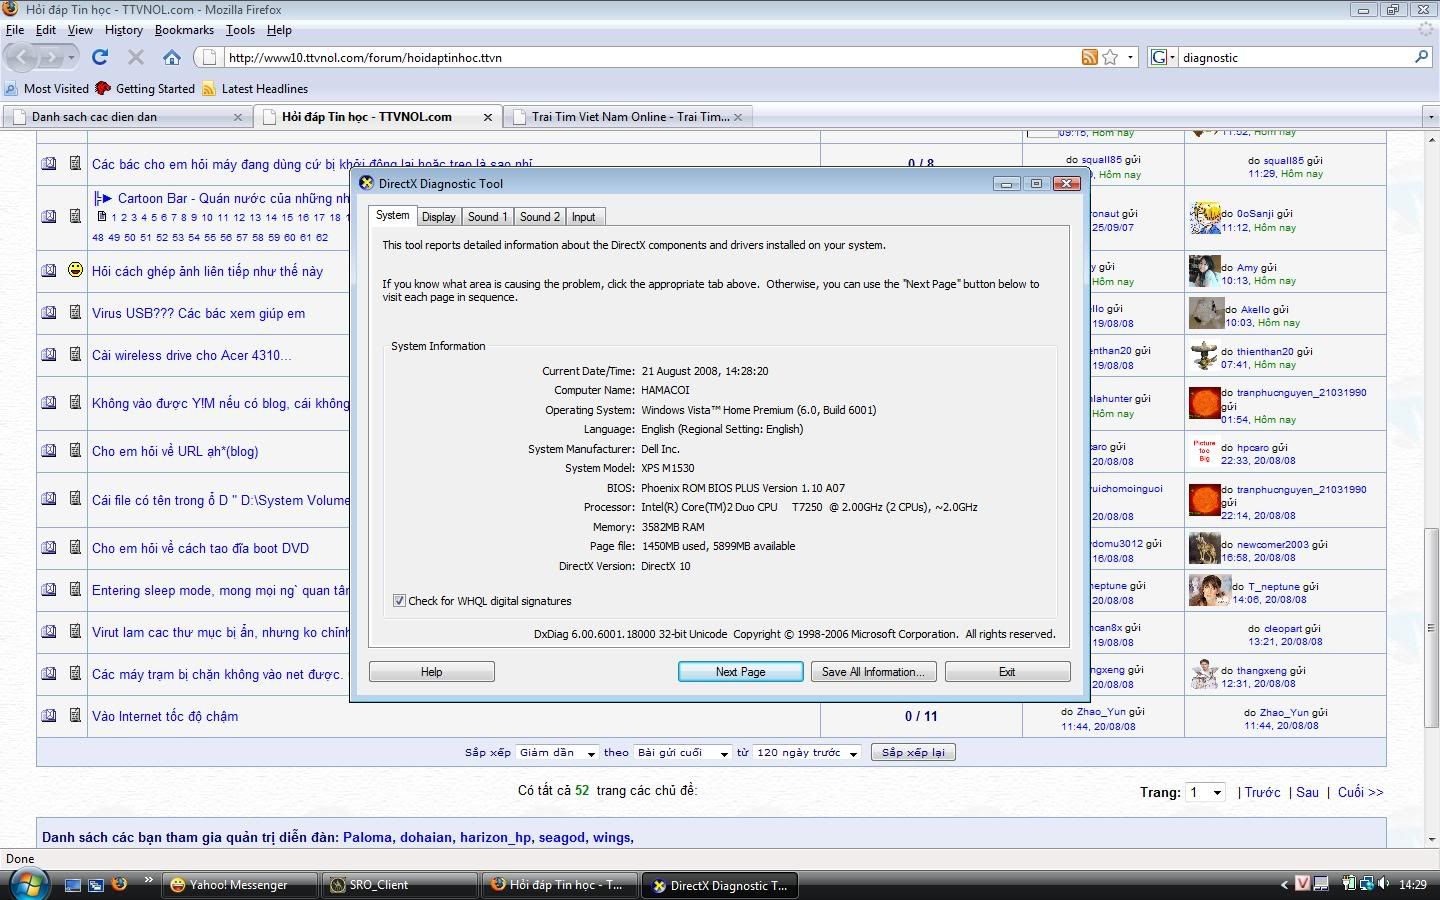This screenshot has height=900, width=1440.
Task: Switch to Yahoo! Messenger taskbar button
Action: click(x=239, y=885)
